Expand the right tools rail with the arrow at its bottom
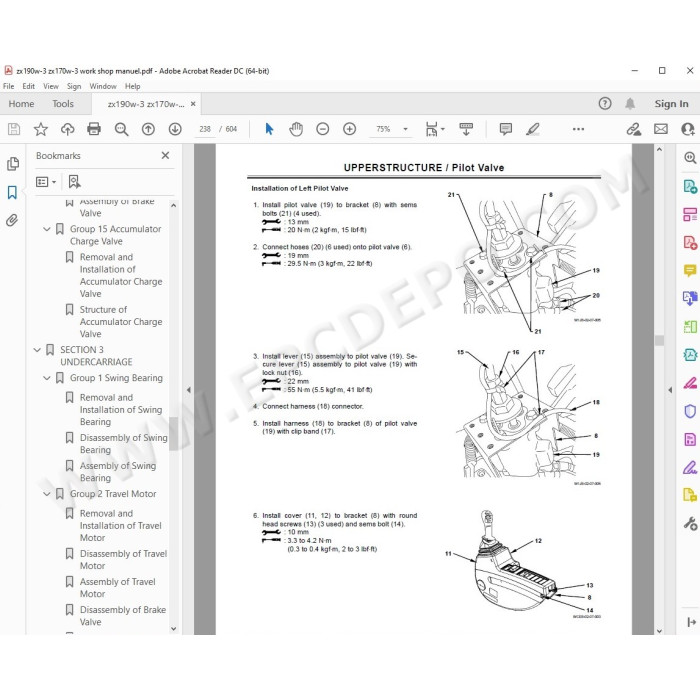700x700 pixels. tap(691, 622)
